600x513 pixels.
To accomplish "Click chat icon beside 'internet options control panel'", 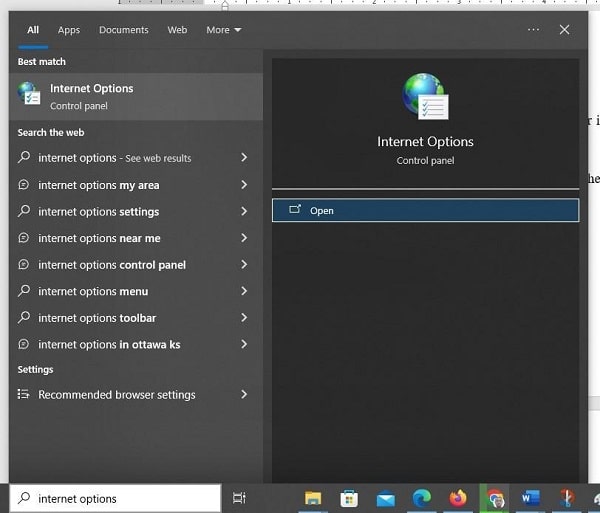I will tap(24, 264).
